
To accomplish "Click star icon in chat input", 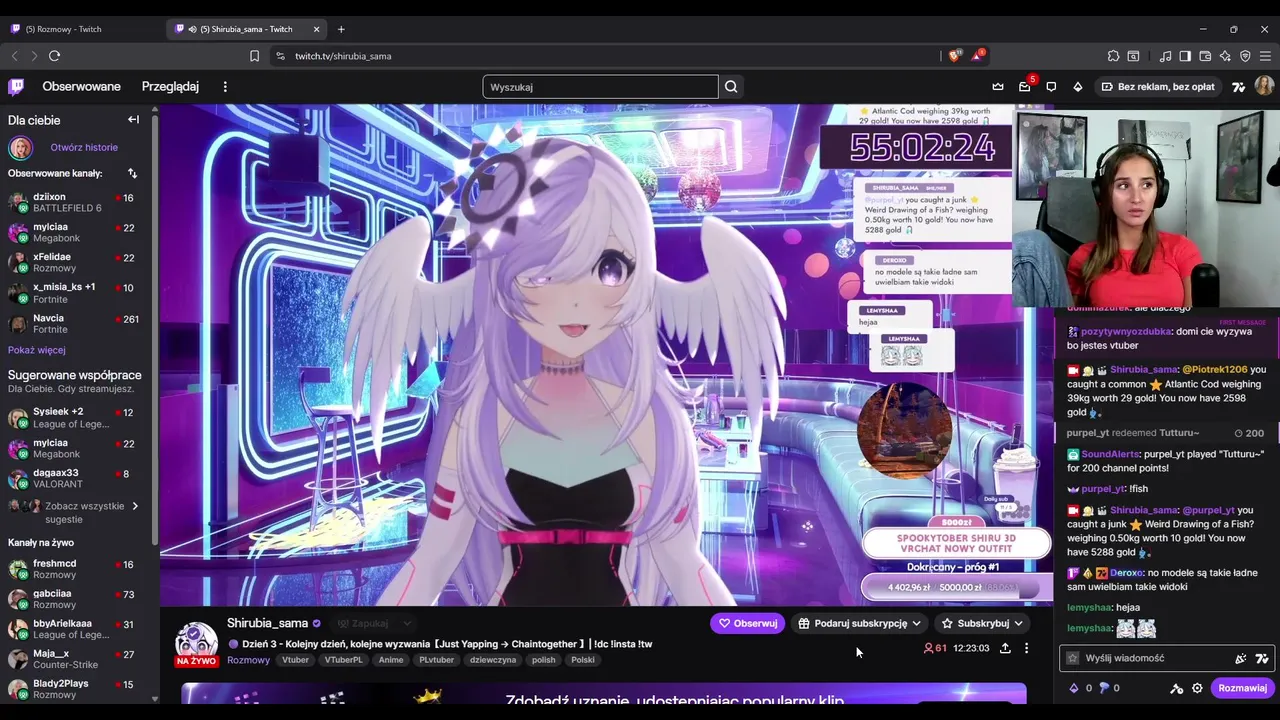I will tap(1073, 658).
